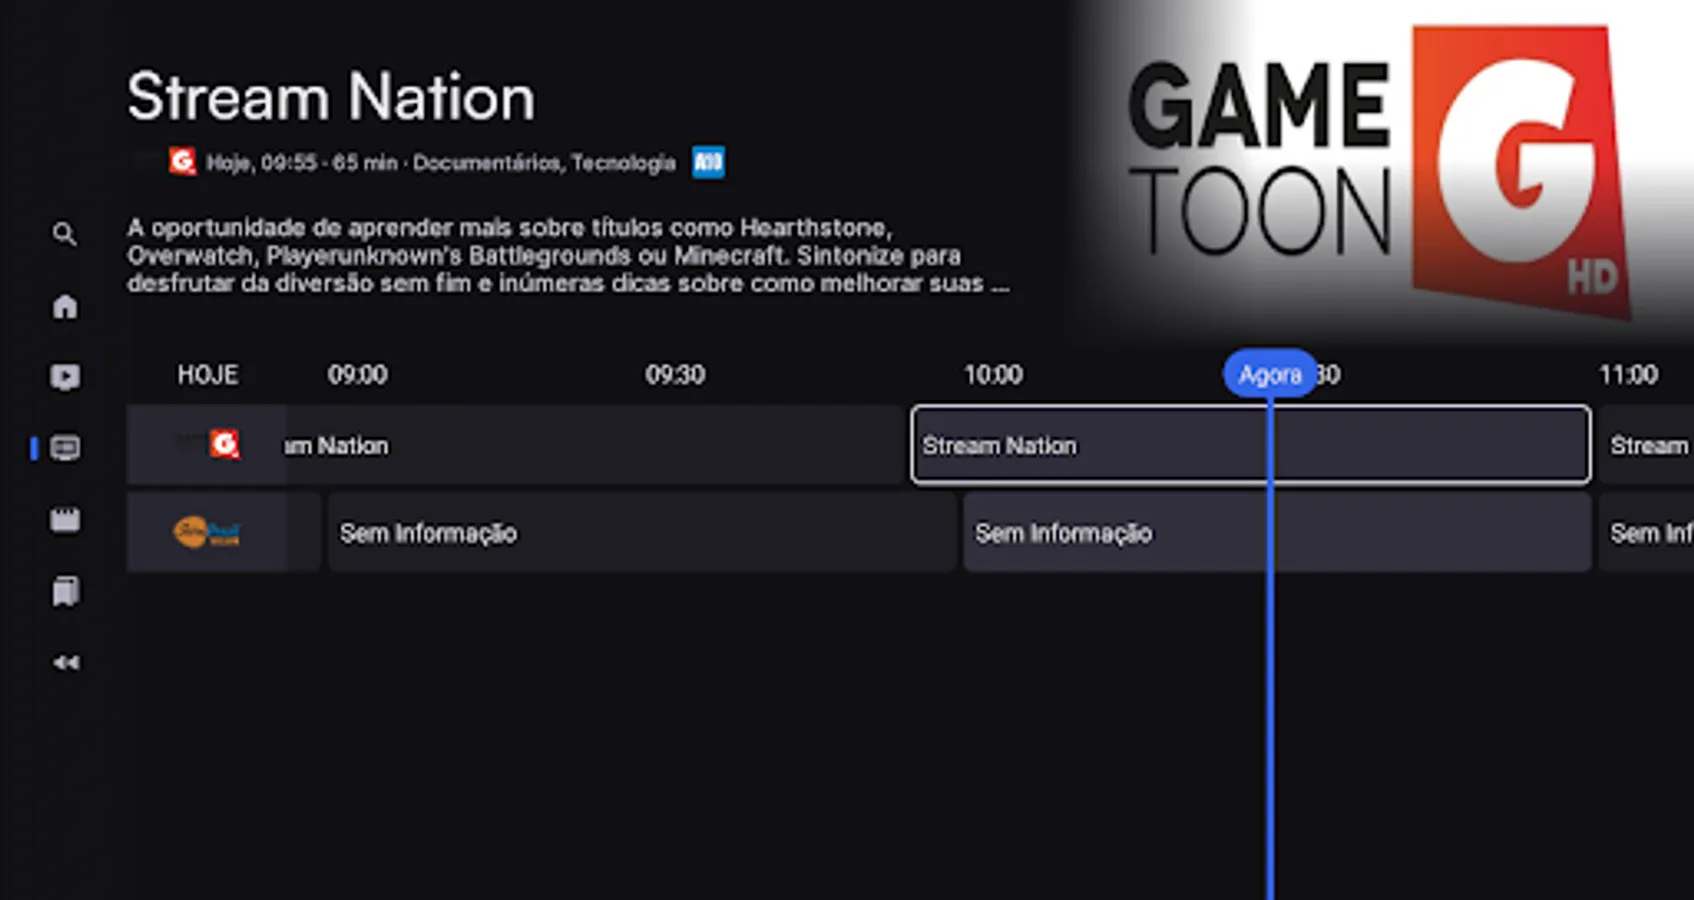Click the 10:00 time label
Viewport: 1694px width, 900px height.
pyautogui.click(x=993, y=375)
